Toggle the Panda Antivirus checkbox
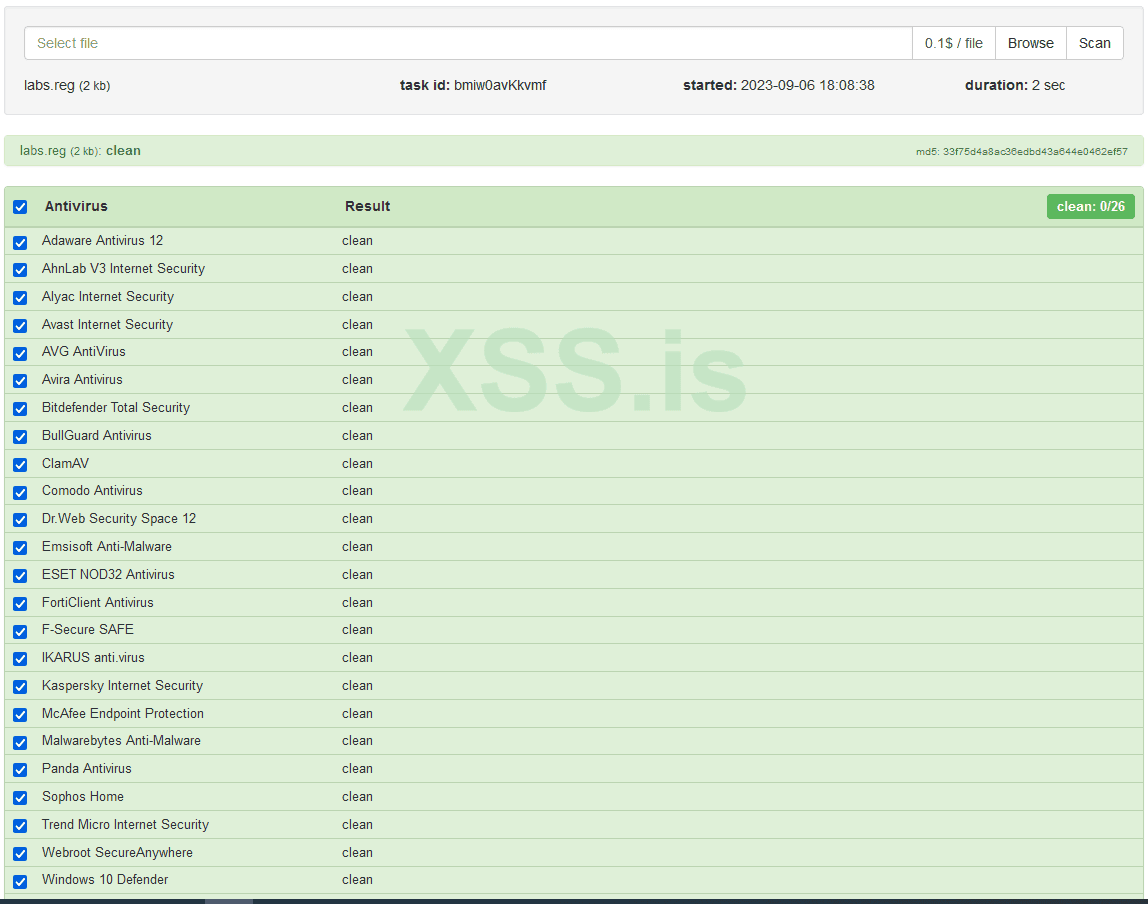The height and width of the screenshot is (904, 1148). click(x=20, y=770)
